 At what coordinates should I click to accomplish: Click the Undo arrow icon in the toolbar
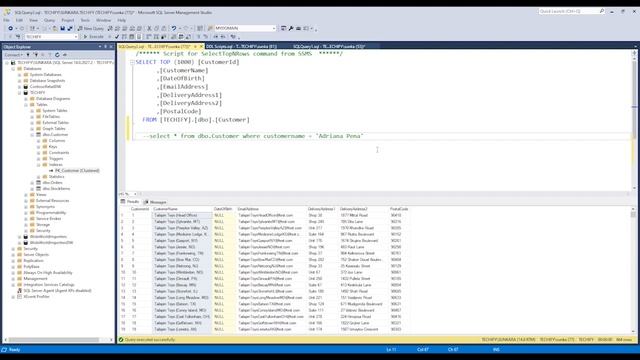click(x=173, y=28)
